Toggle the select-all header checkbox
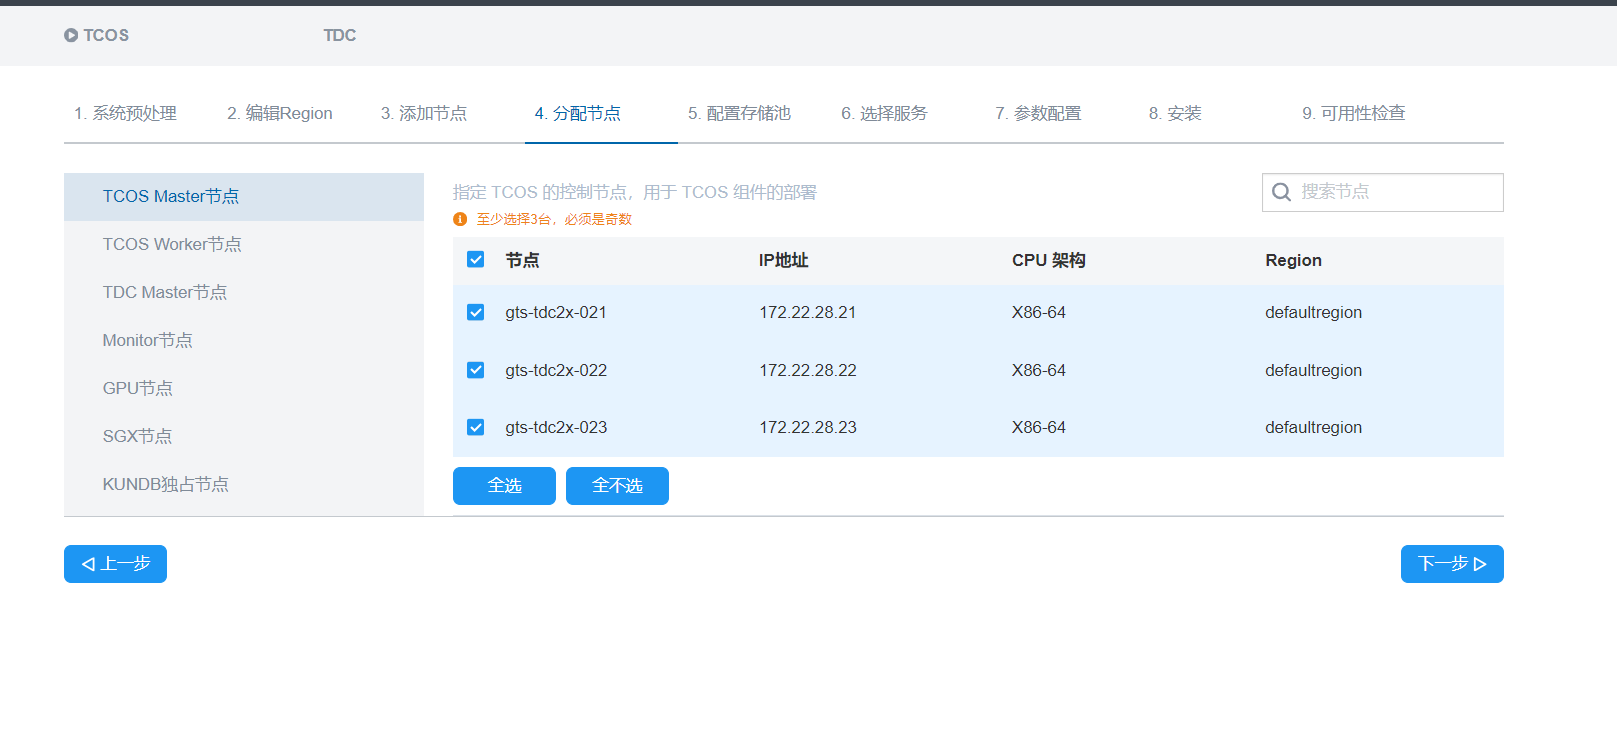 pyautogui.click(x=476, y=260)
